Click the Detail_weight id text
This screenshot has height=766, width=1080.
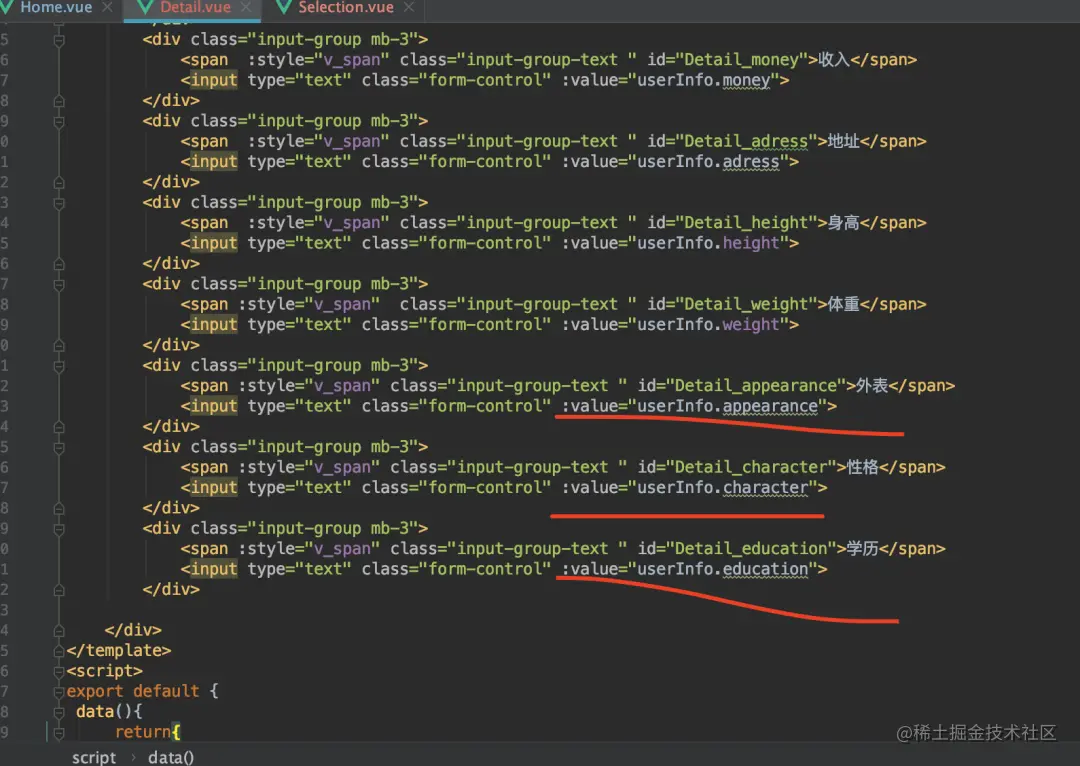pos(746,304)
